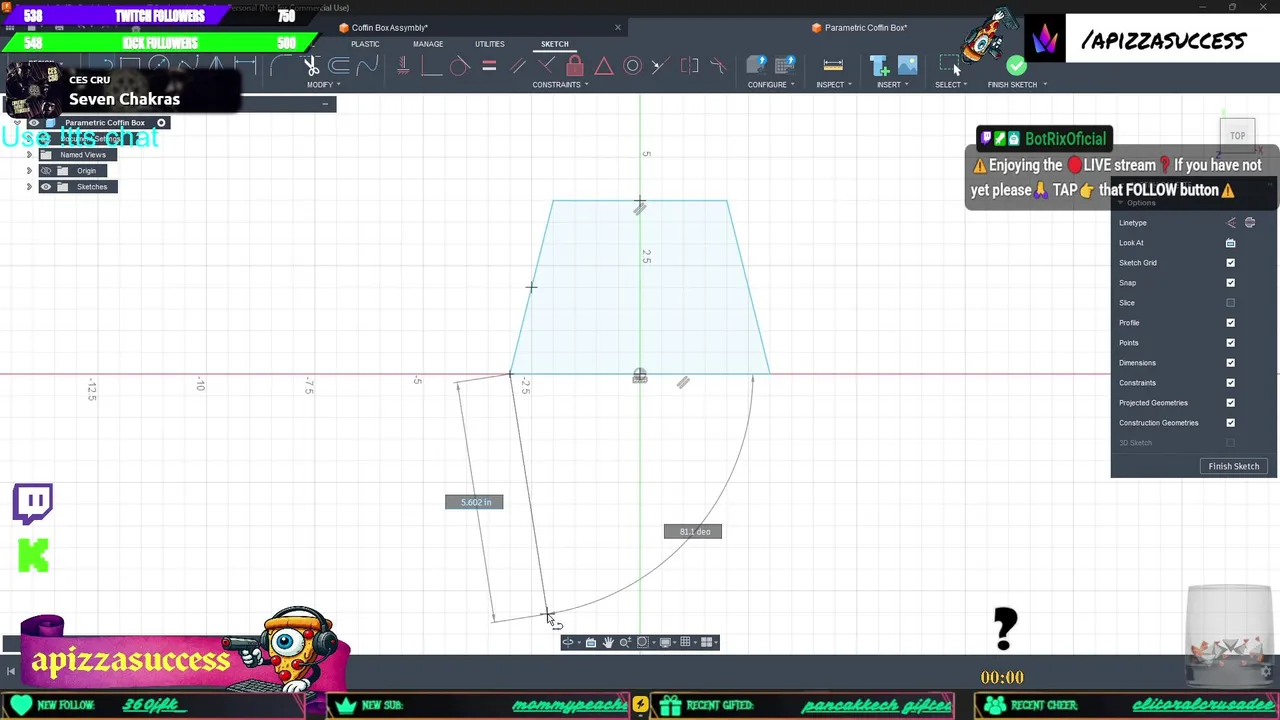Image resolution: width=1280 pixels, height=720 pixels.
Task: Toggle visibility of Parametric Coffin Box
Action: click(x=33, y=123)
